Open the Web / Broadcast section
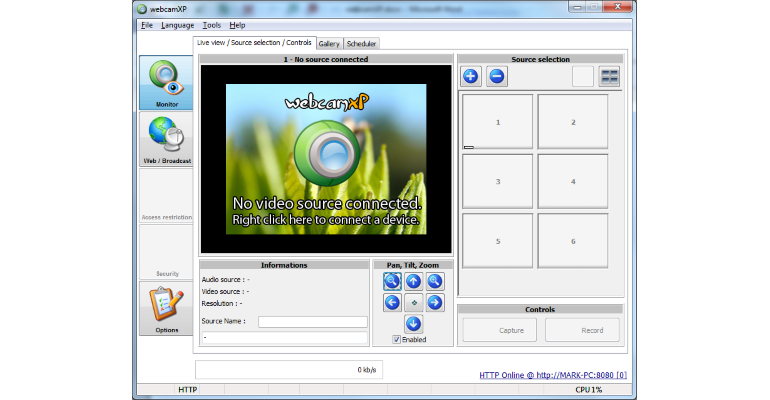 coord(166,139)
